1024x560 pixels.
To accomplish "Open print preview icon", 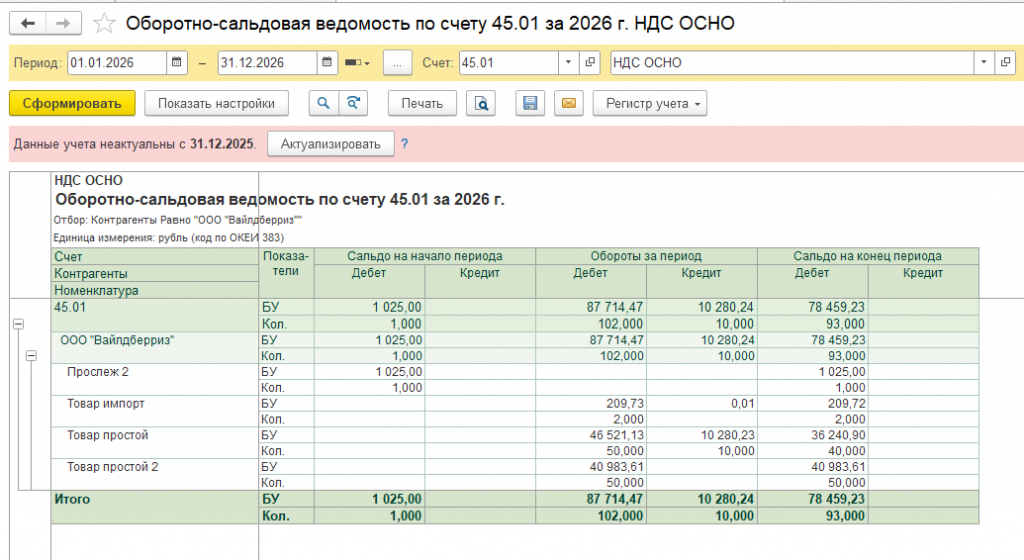I will [481, 103].
